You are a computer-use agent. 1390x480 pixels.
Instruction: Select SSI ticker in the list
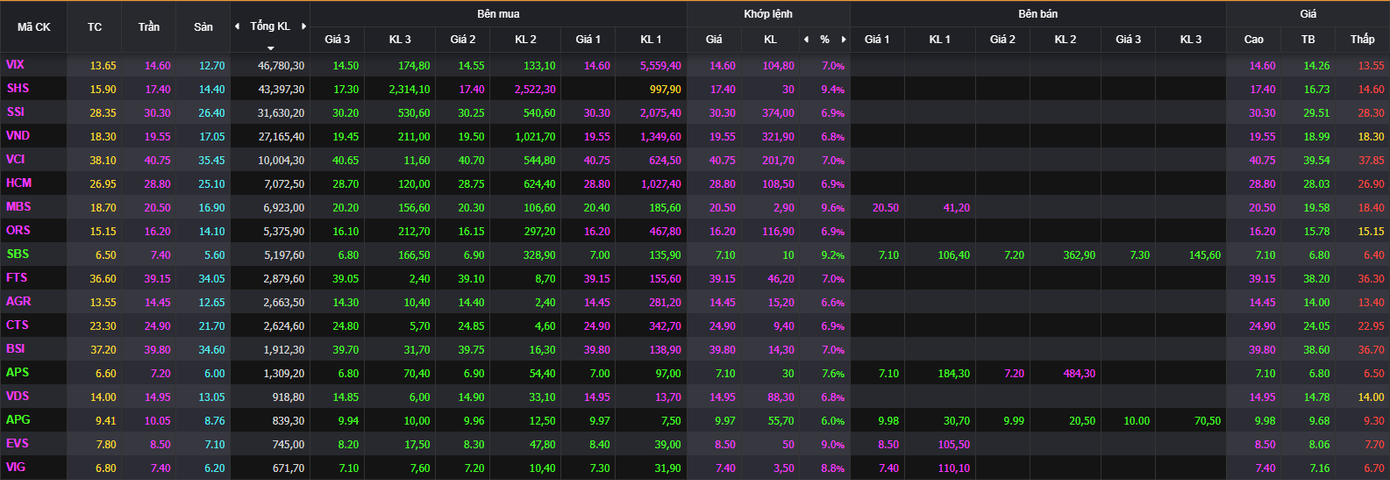tap(16, 112)
